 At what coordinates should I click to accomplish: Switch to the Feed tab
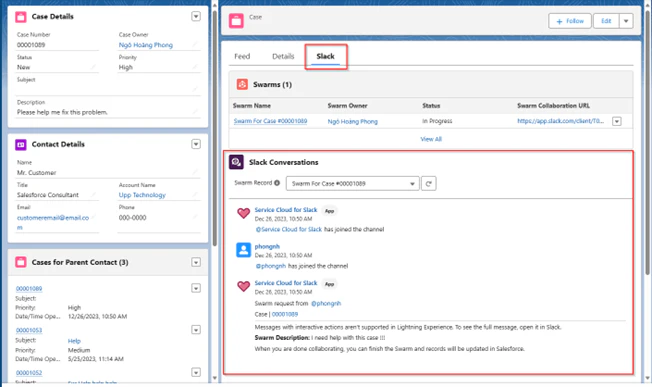pyautogui.click(x=242, y=56)
